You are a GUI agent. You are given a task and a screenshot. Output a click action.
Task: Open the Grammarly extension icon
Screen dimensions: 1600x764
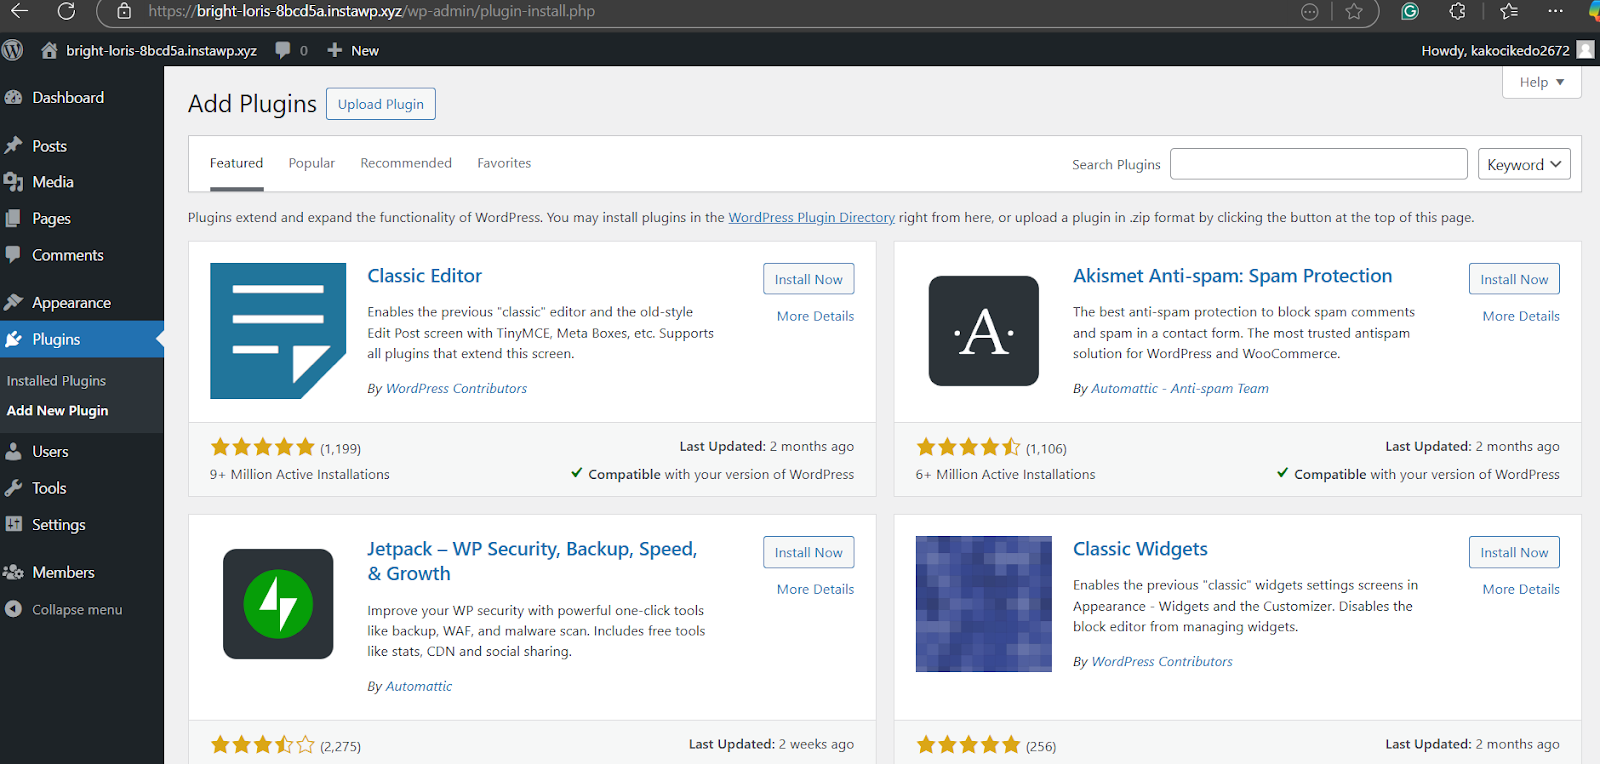[x=1410, y=11]
